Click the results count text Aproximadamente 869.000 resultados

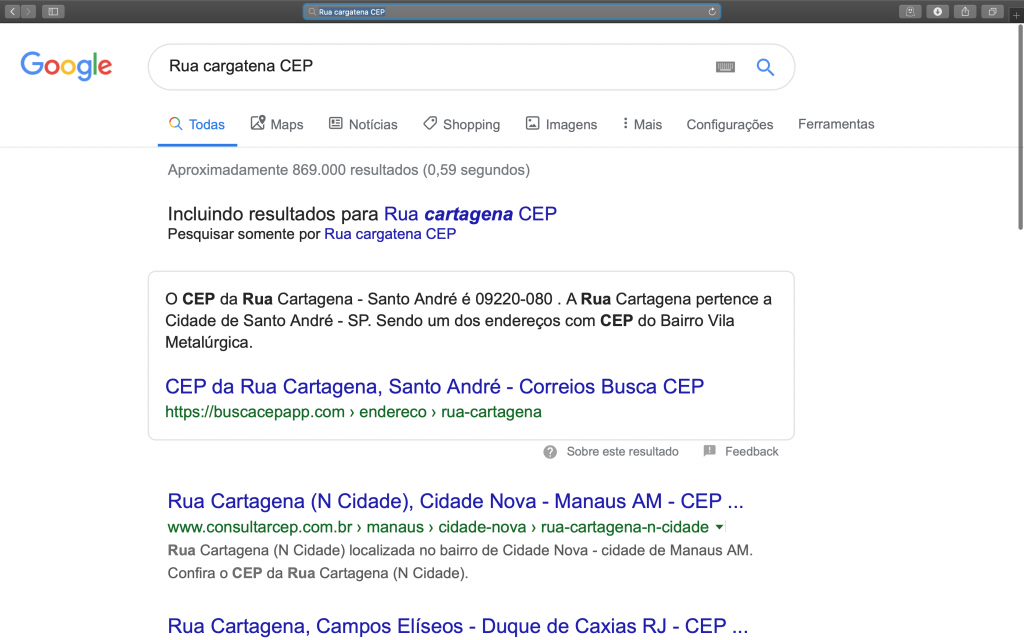(349, 170)
